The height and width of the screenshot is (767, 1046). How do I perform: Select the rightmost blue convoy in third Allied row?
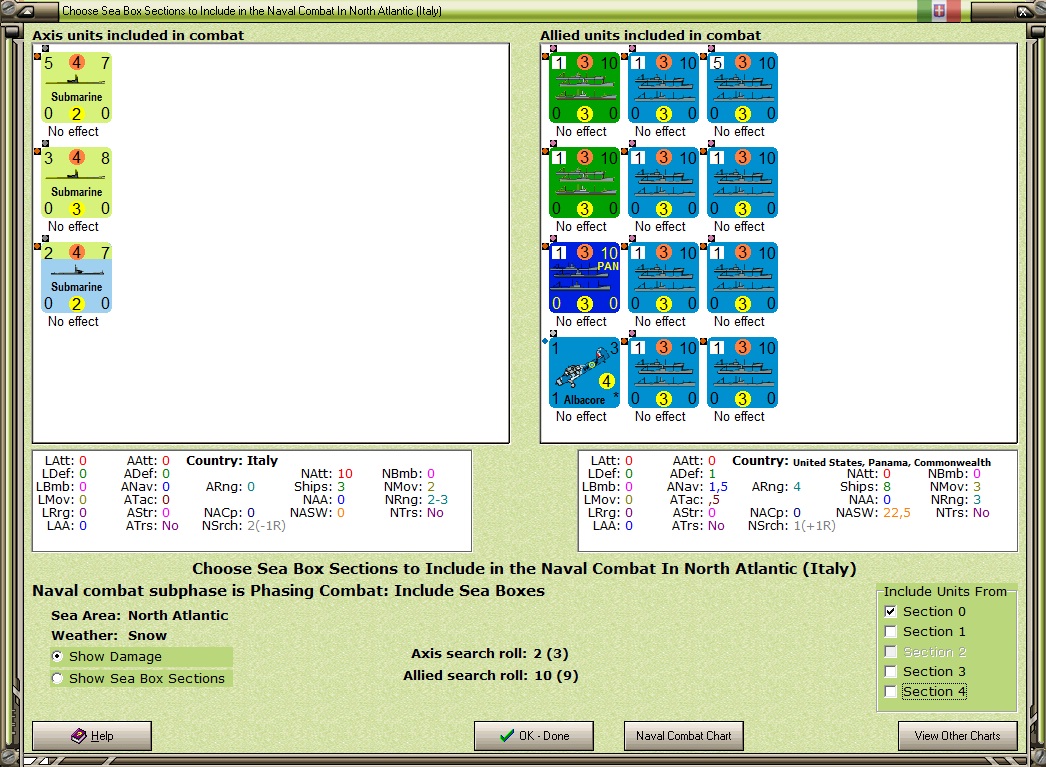click(742, 277)
